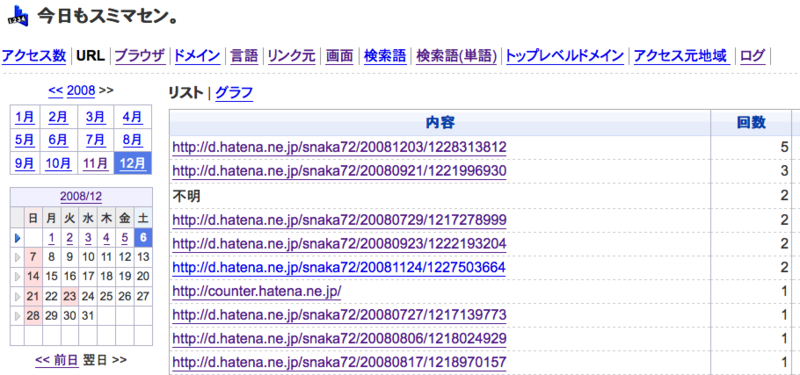Open the ログ tab
This screenshot has height=375, width=800.
(753, 56)
